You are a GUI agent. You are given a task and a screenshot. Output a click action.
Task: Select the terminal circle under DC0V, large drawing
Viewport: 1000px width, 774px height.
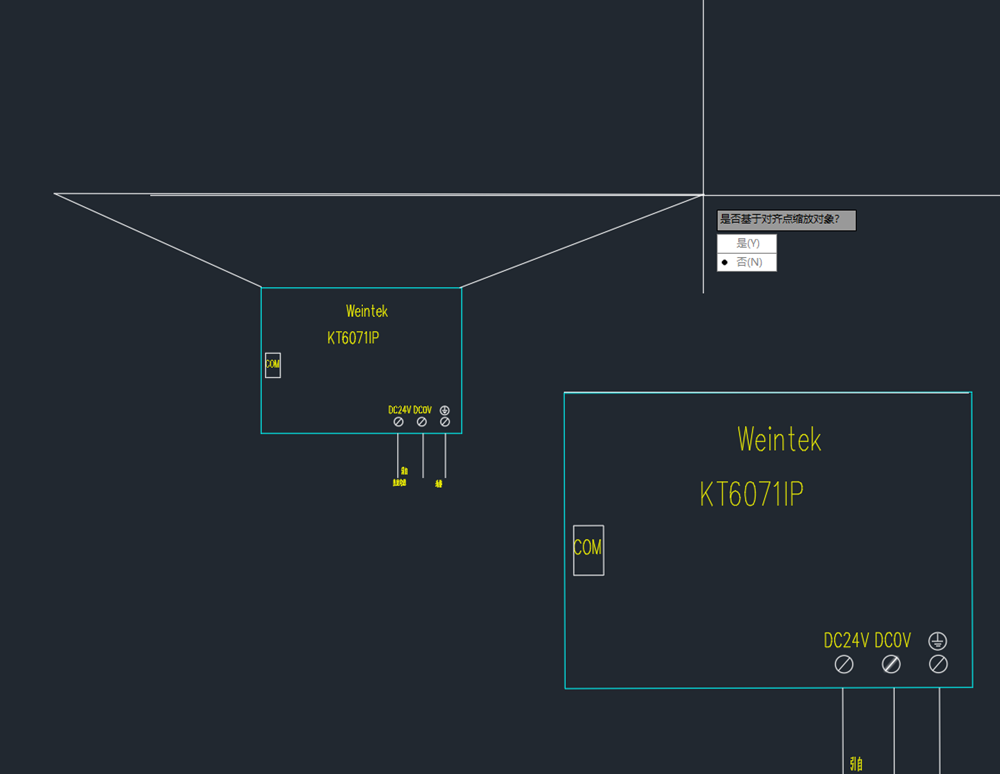click(x=891, y=664)
